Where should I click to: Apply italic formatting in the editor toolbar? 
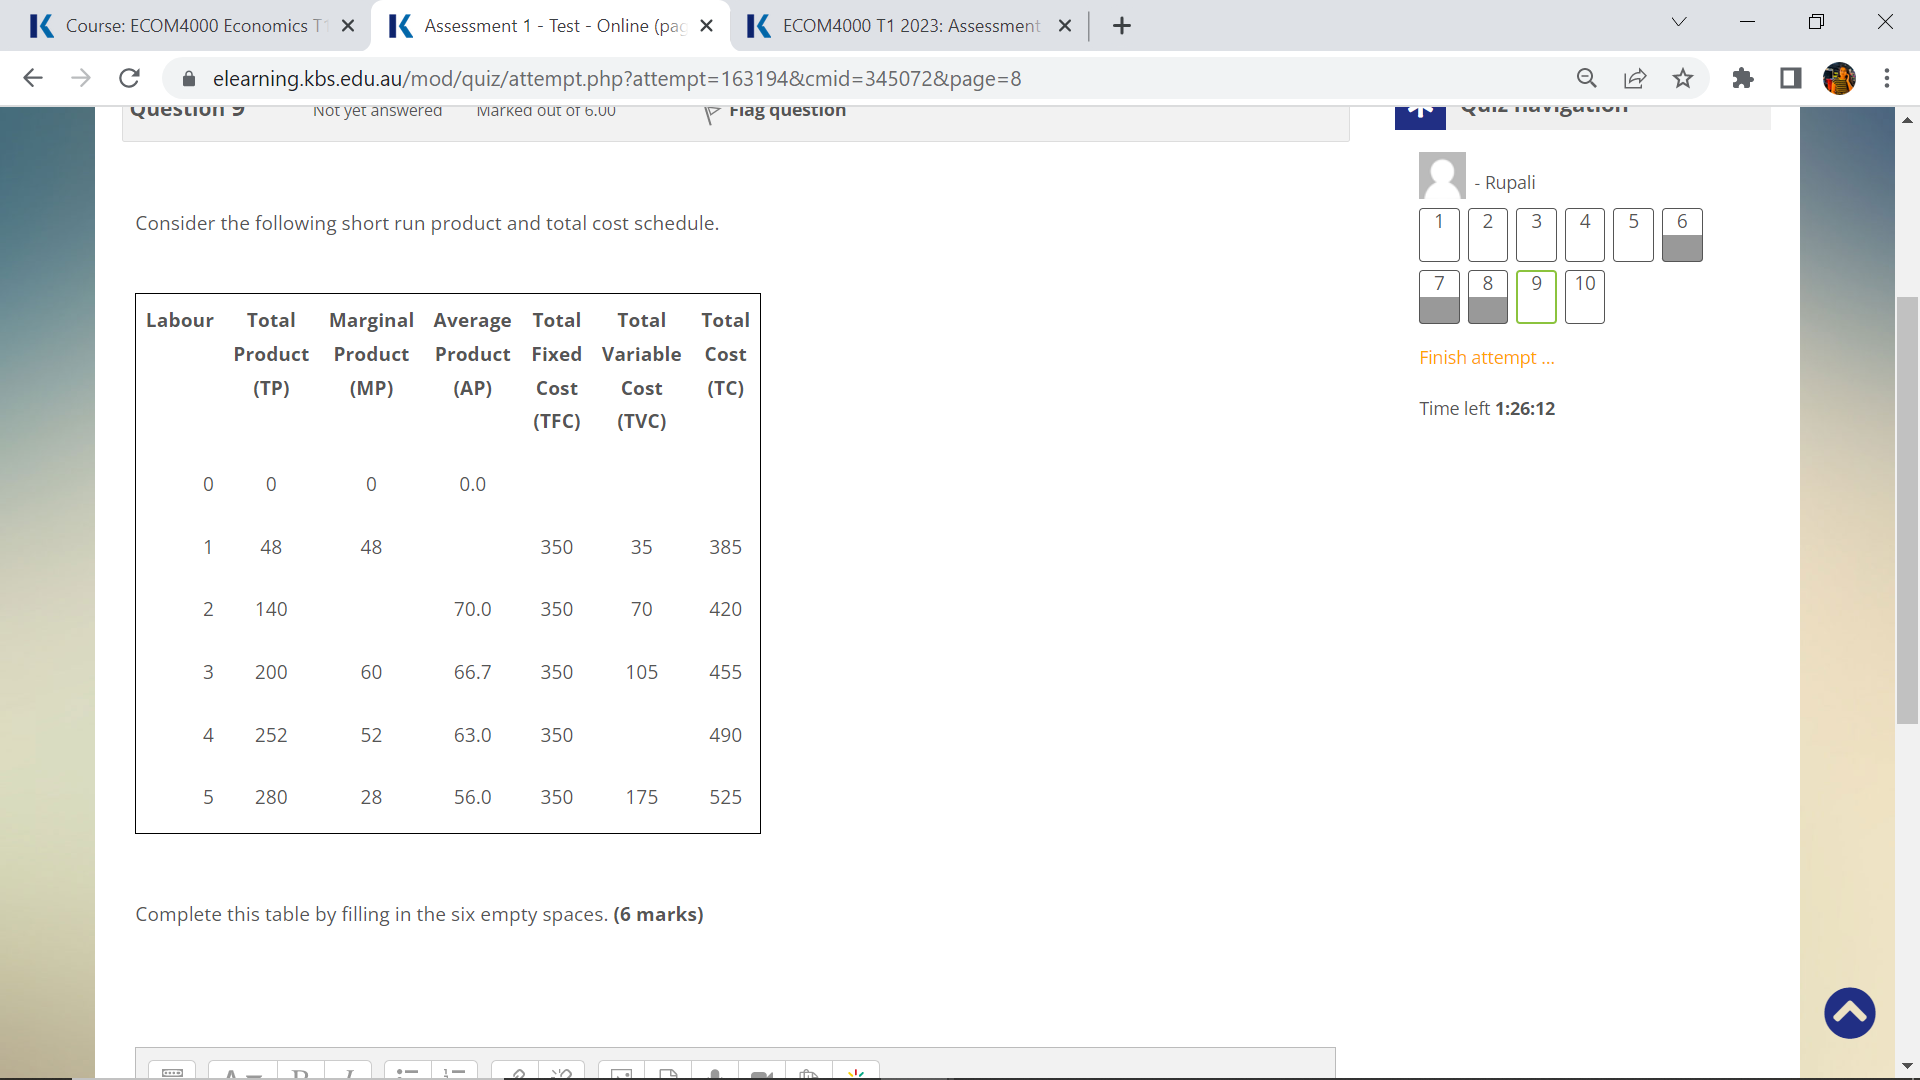tap(350, 1073)
